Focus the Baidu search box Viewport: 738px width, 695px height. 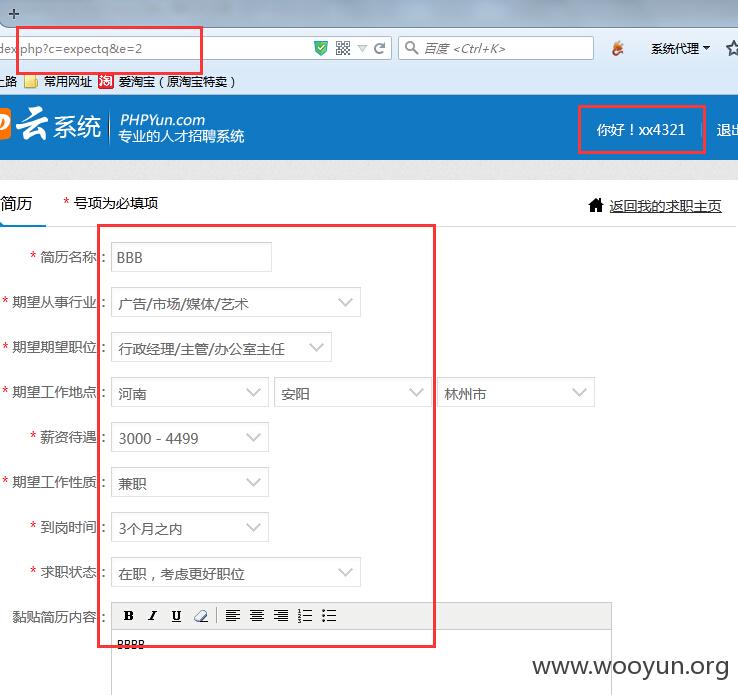click(496, 48)
